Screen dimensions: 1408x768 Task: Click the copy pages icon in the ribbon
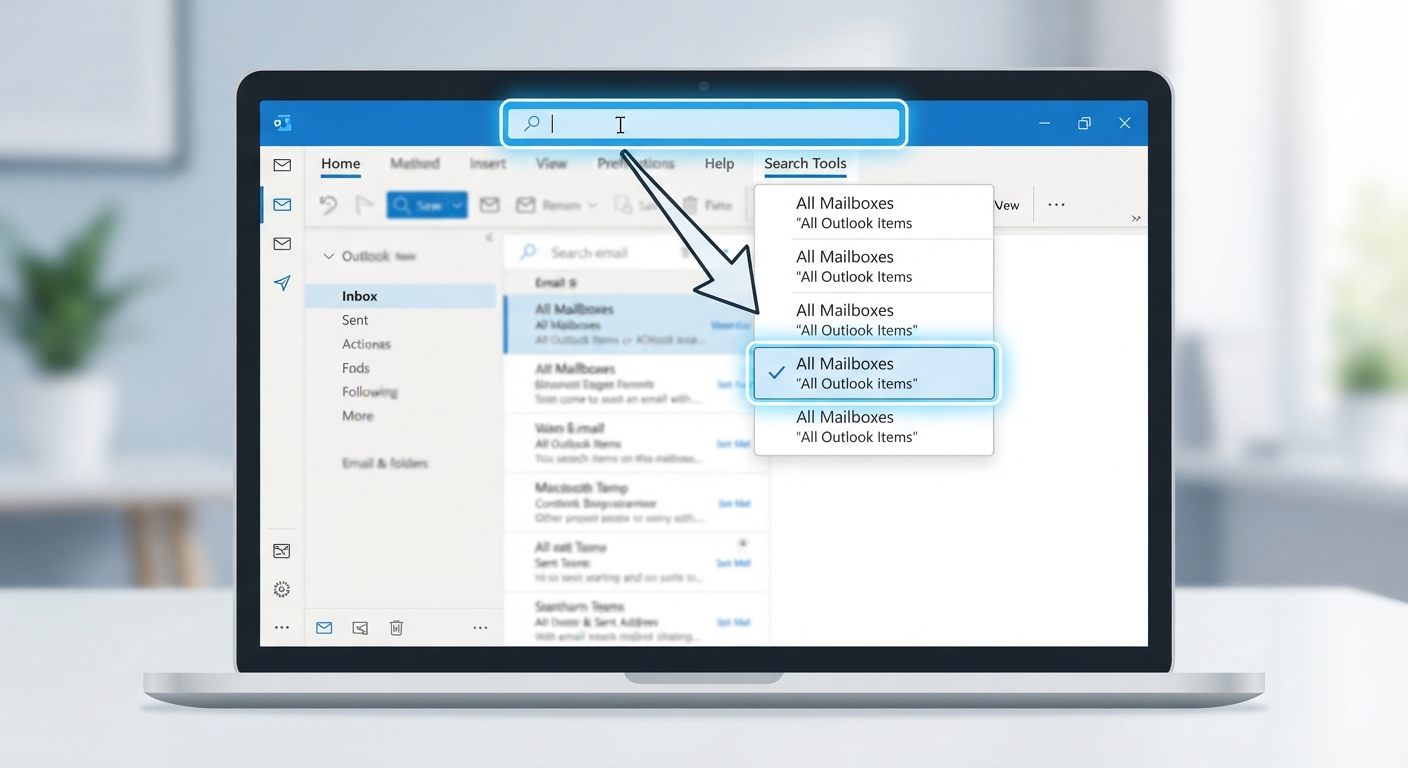point(623,205)
